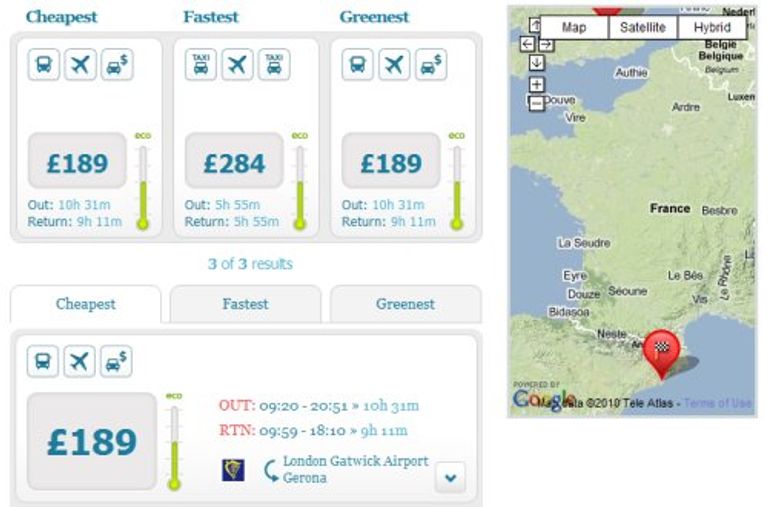Click the plane icon in the detail panel
The width and height of the screenshot is (768, 507).
pyautogui.click(x=79, y=362)
